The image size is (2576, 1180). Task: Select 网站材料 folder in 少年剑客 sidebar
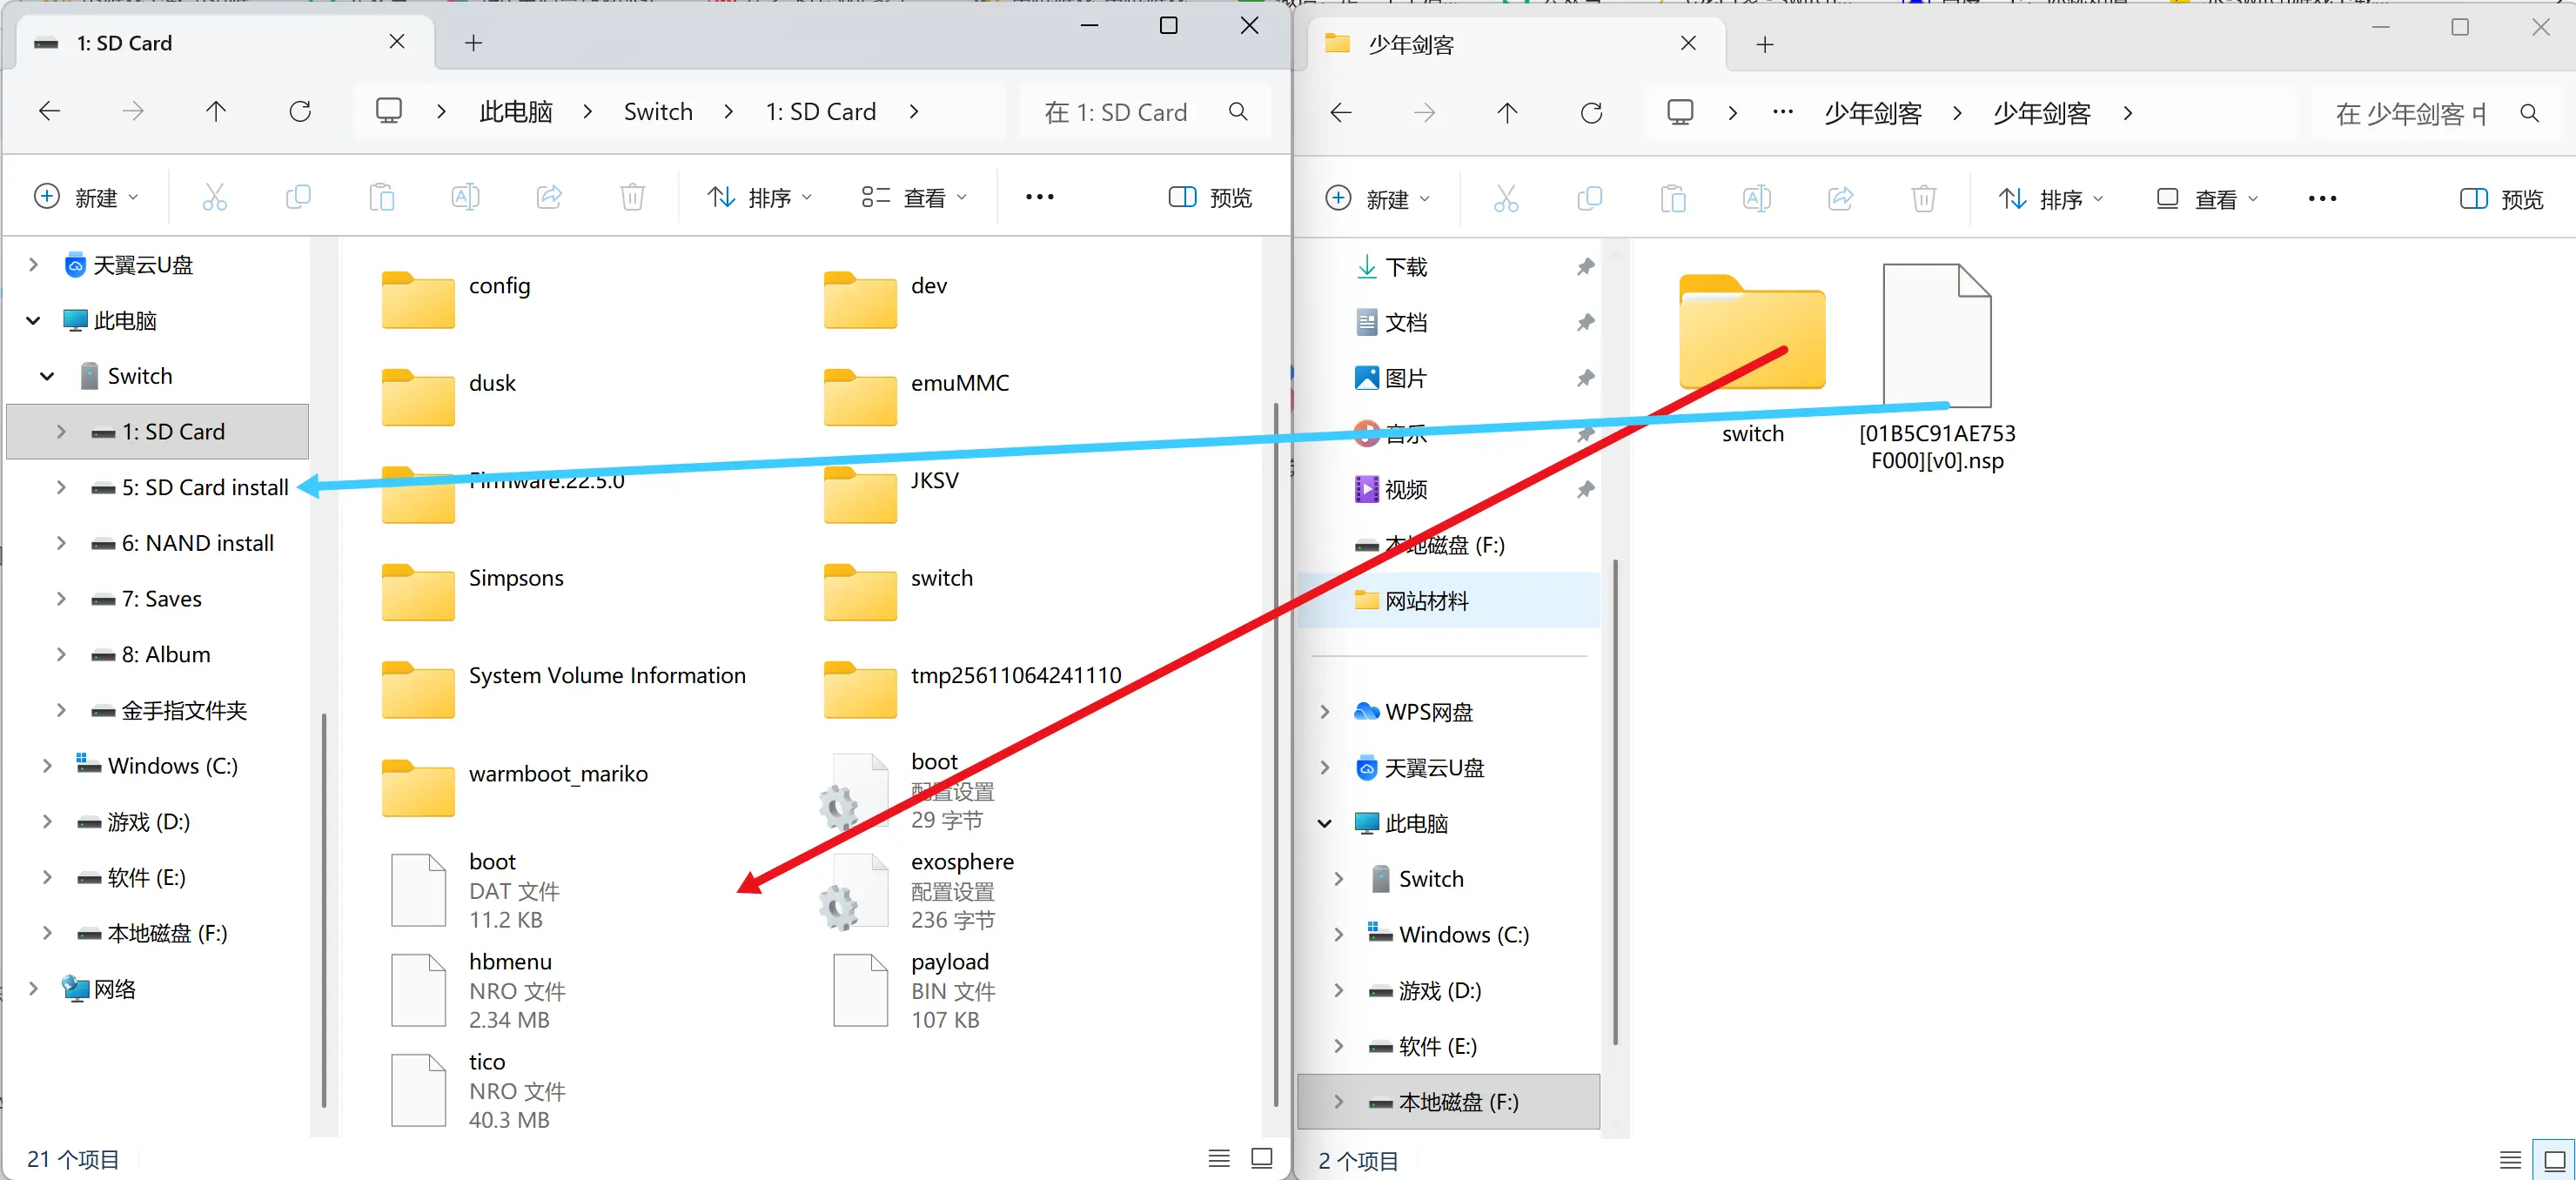click(x=1449, y=600)
